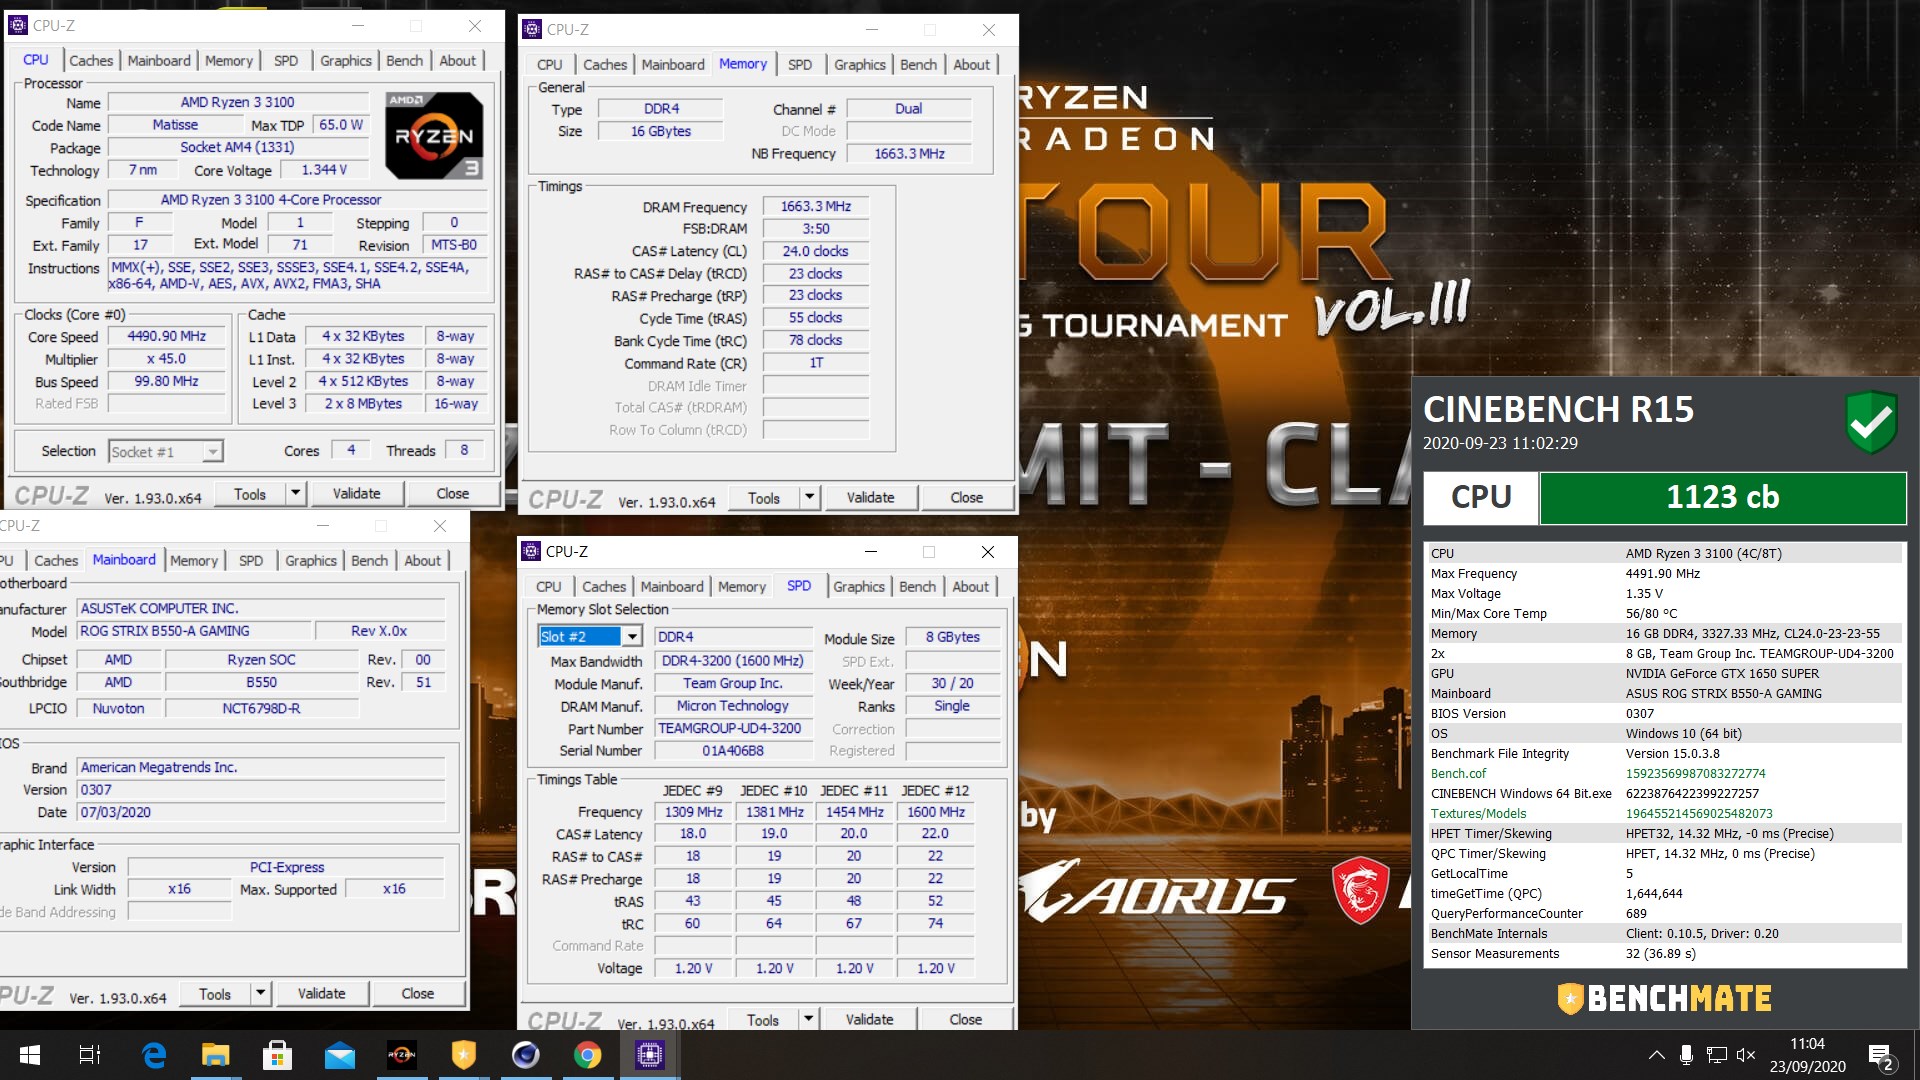Click CPU-Z app icon in CPU window title

point(18,25)
